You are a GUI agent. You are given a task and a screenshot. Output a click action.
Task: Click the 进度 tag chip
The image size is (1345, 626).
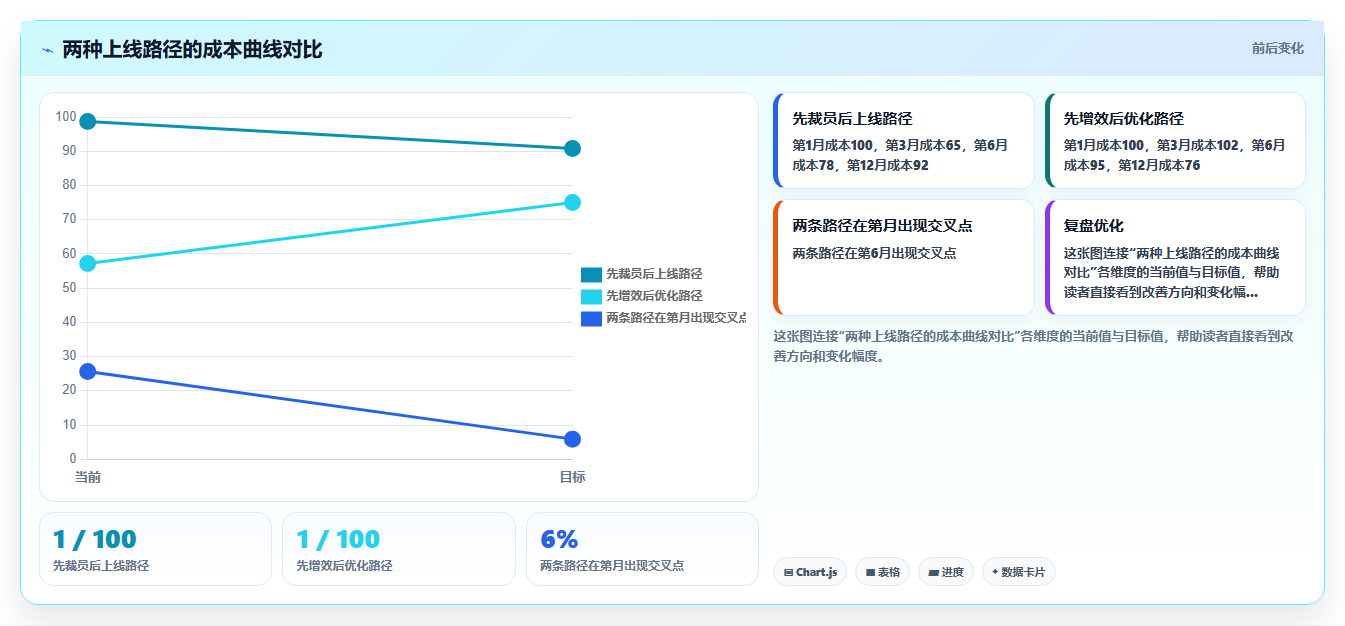pos(945,572)
